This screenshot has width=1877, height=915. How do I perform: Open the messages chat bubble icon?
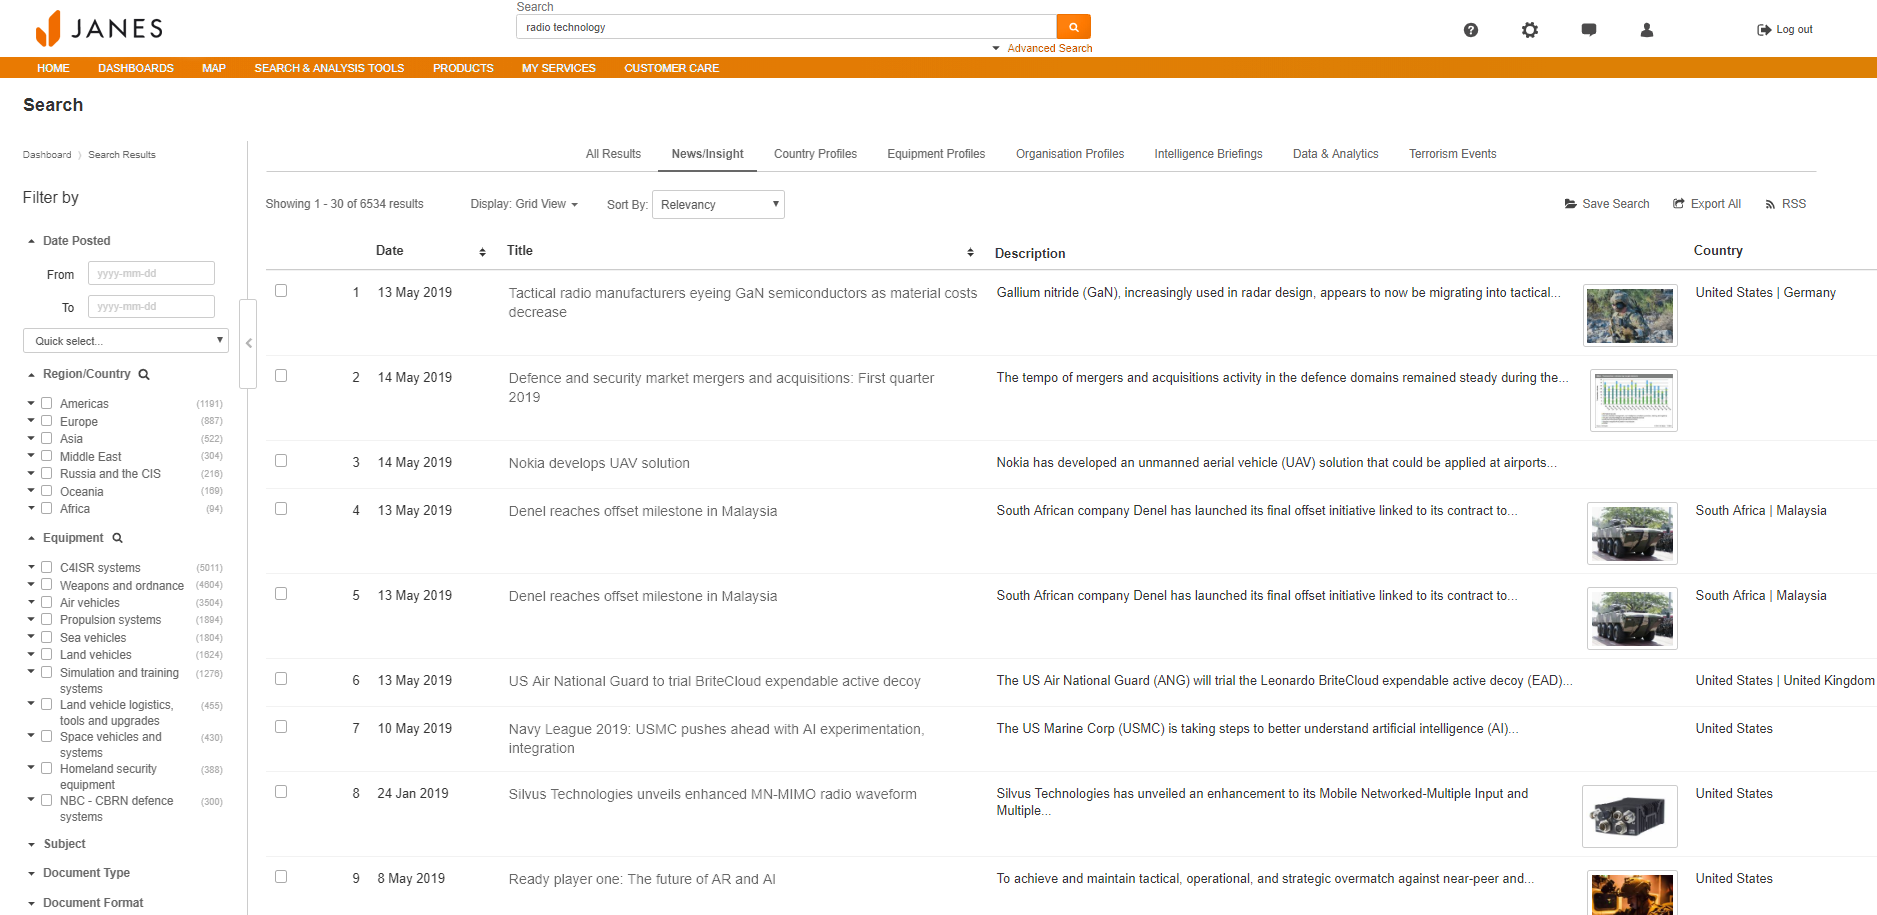[x=1589, y=30]
